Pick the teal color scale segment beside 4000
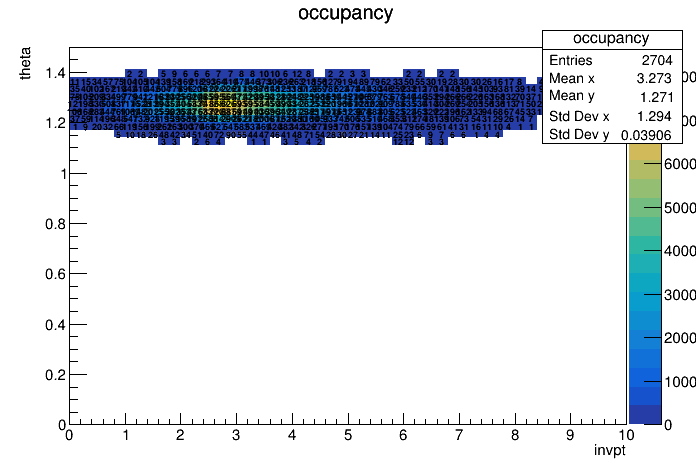 point(645,245)
